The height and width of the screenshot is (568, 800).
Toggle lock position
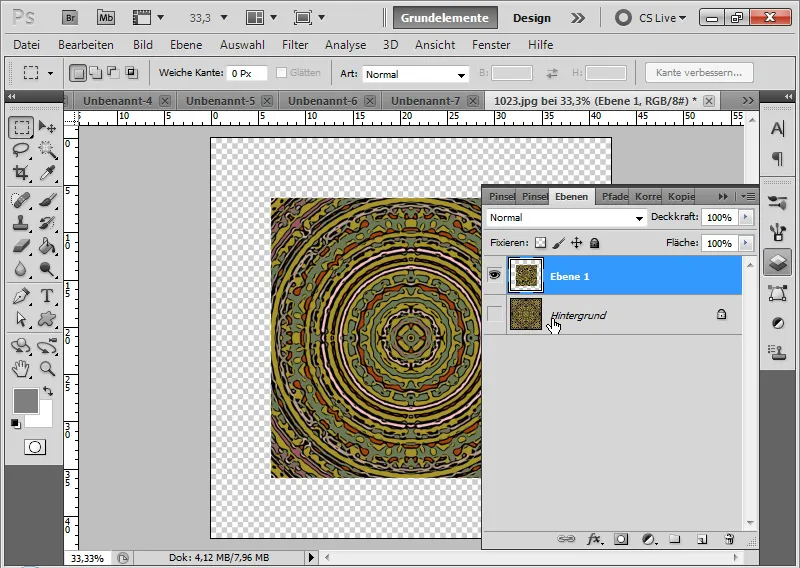point(577,243)
